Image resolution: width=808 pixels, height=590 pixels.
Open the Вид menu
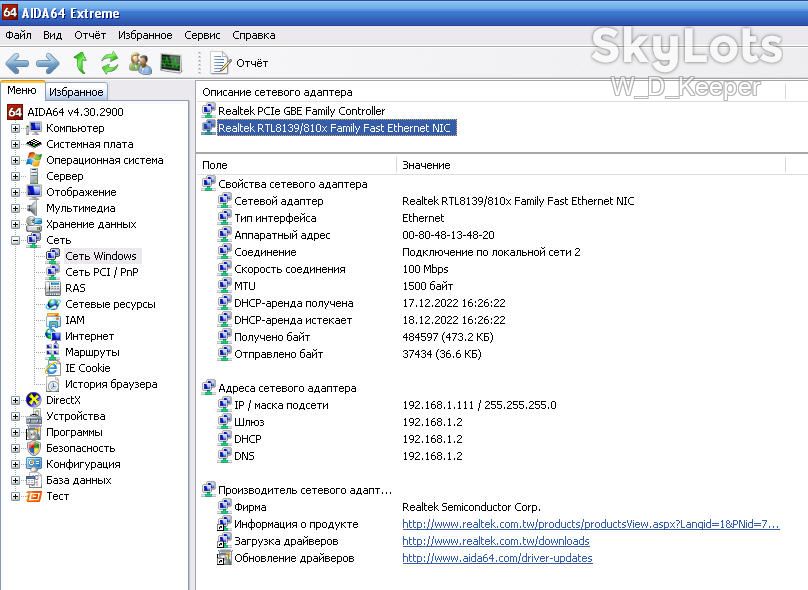53,35
